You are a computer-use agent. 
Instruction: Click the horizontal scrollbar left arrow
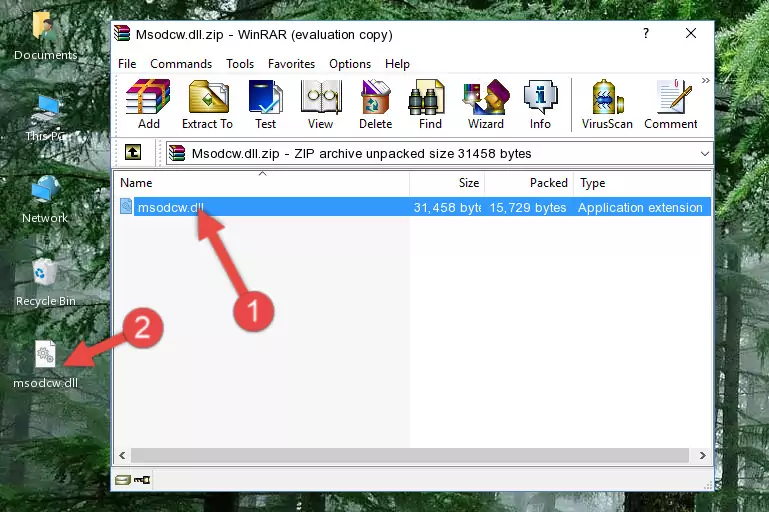point(122,455)
